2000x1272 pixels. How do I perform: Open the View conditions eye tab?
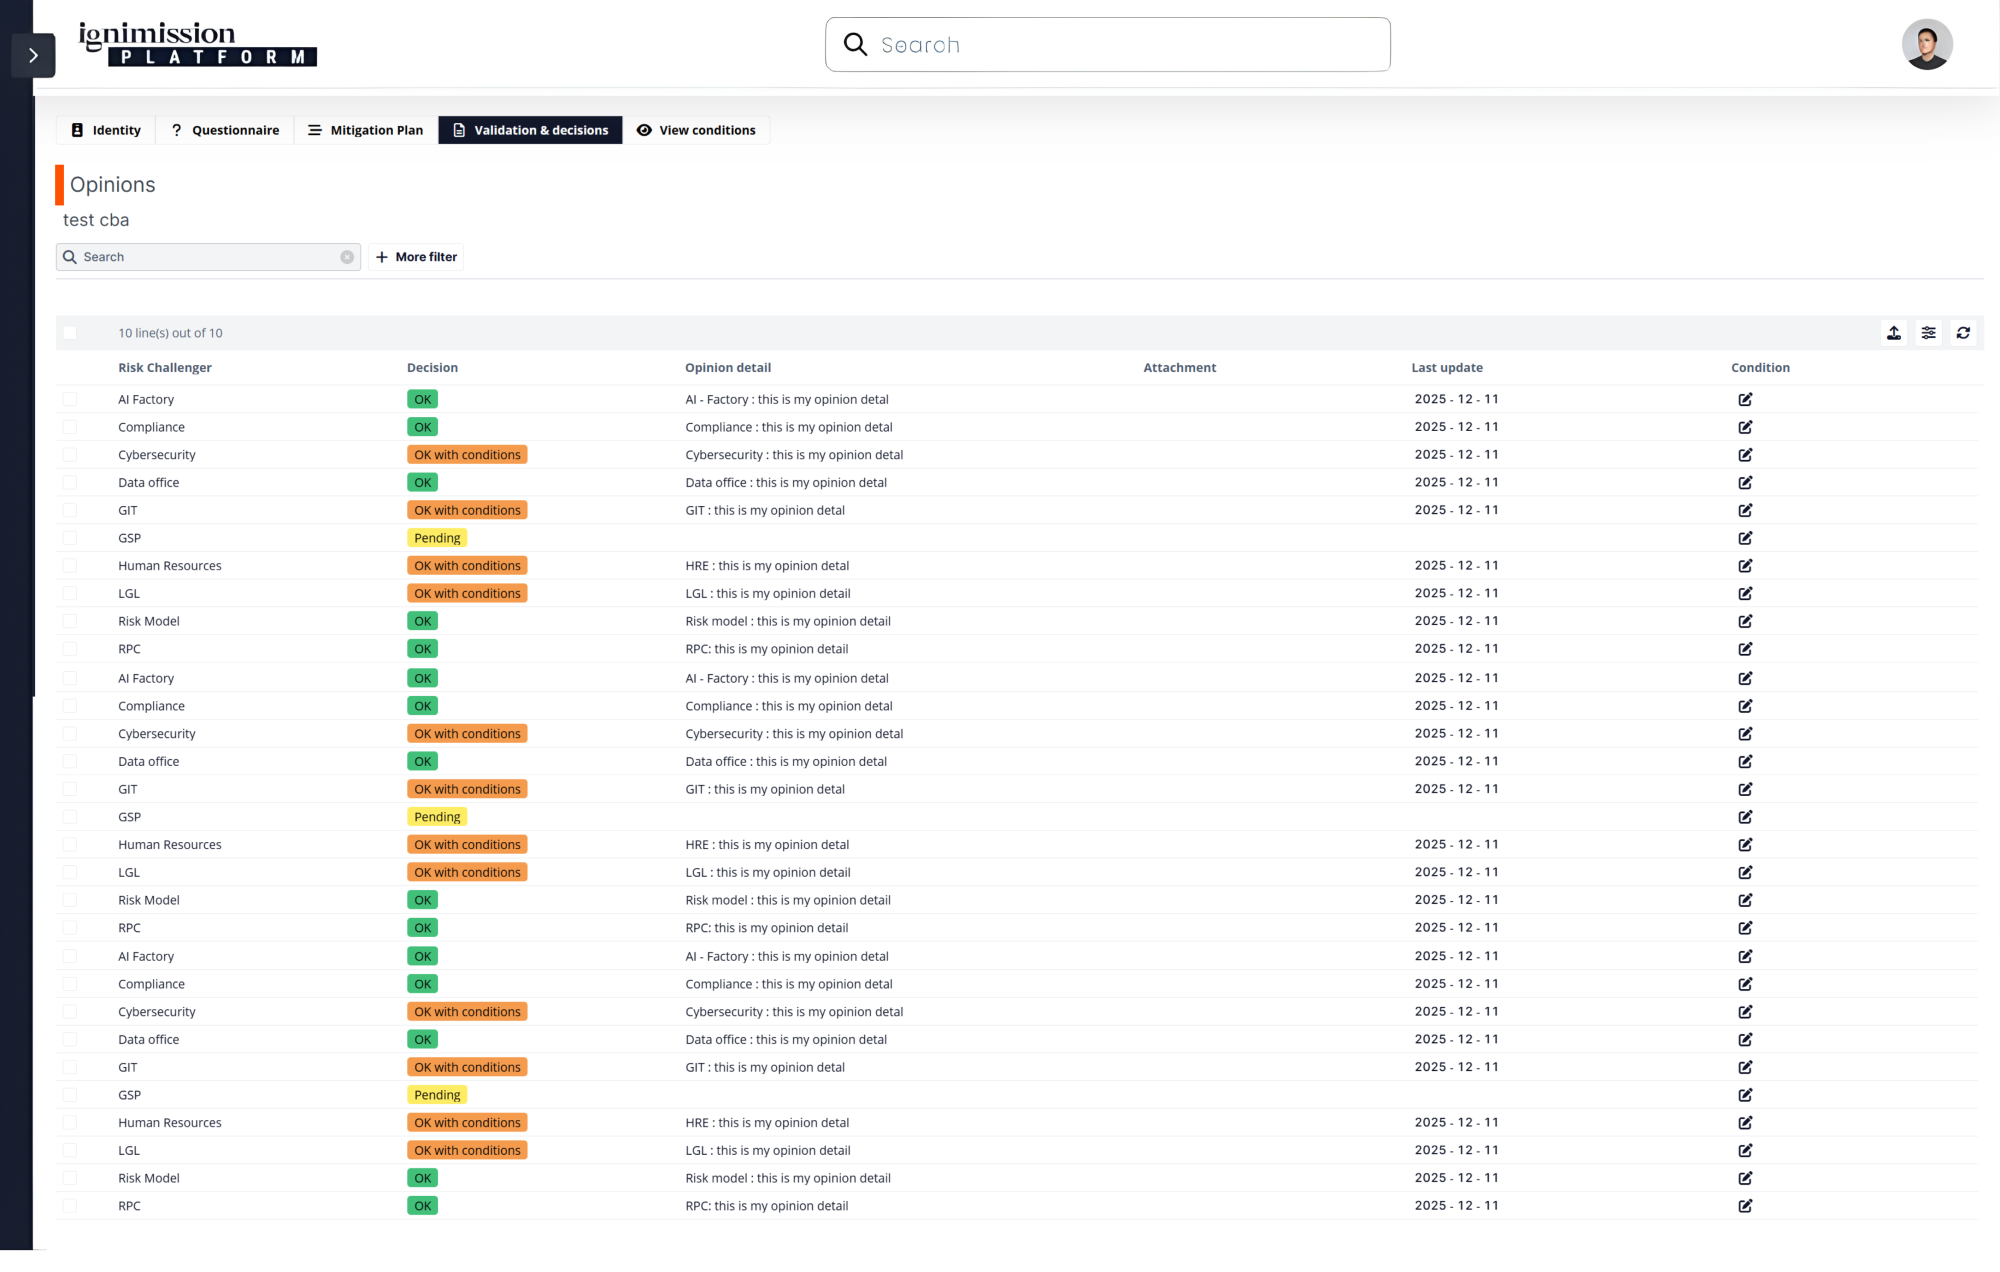[697, 130]
